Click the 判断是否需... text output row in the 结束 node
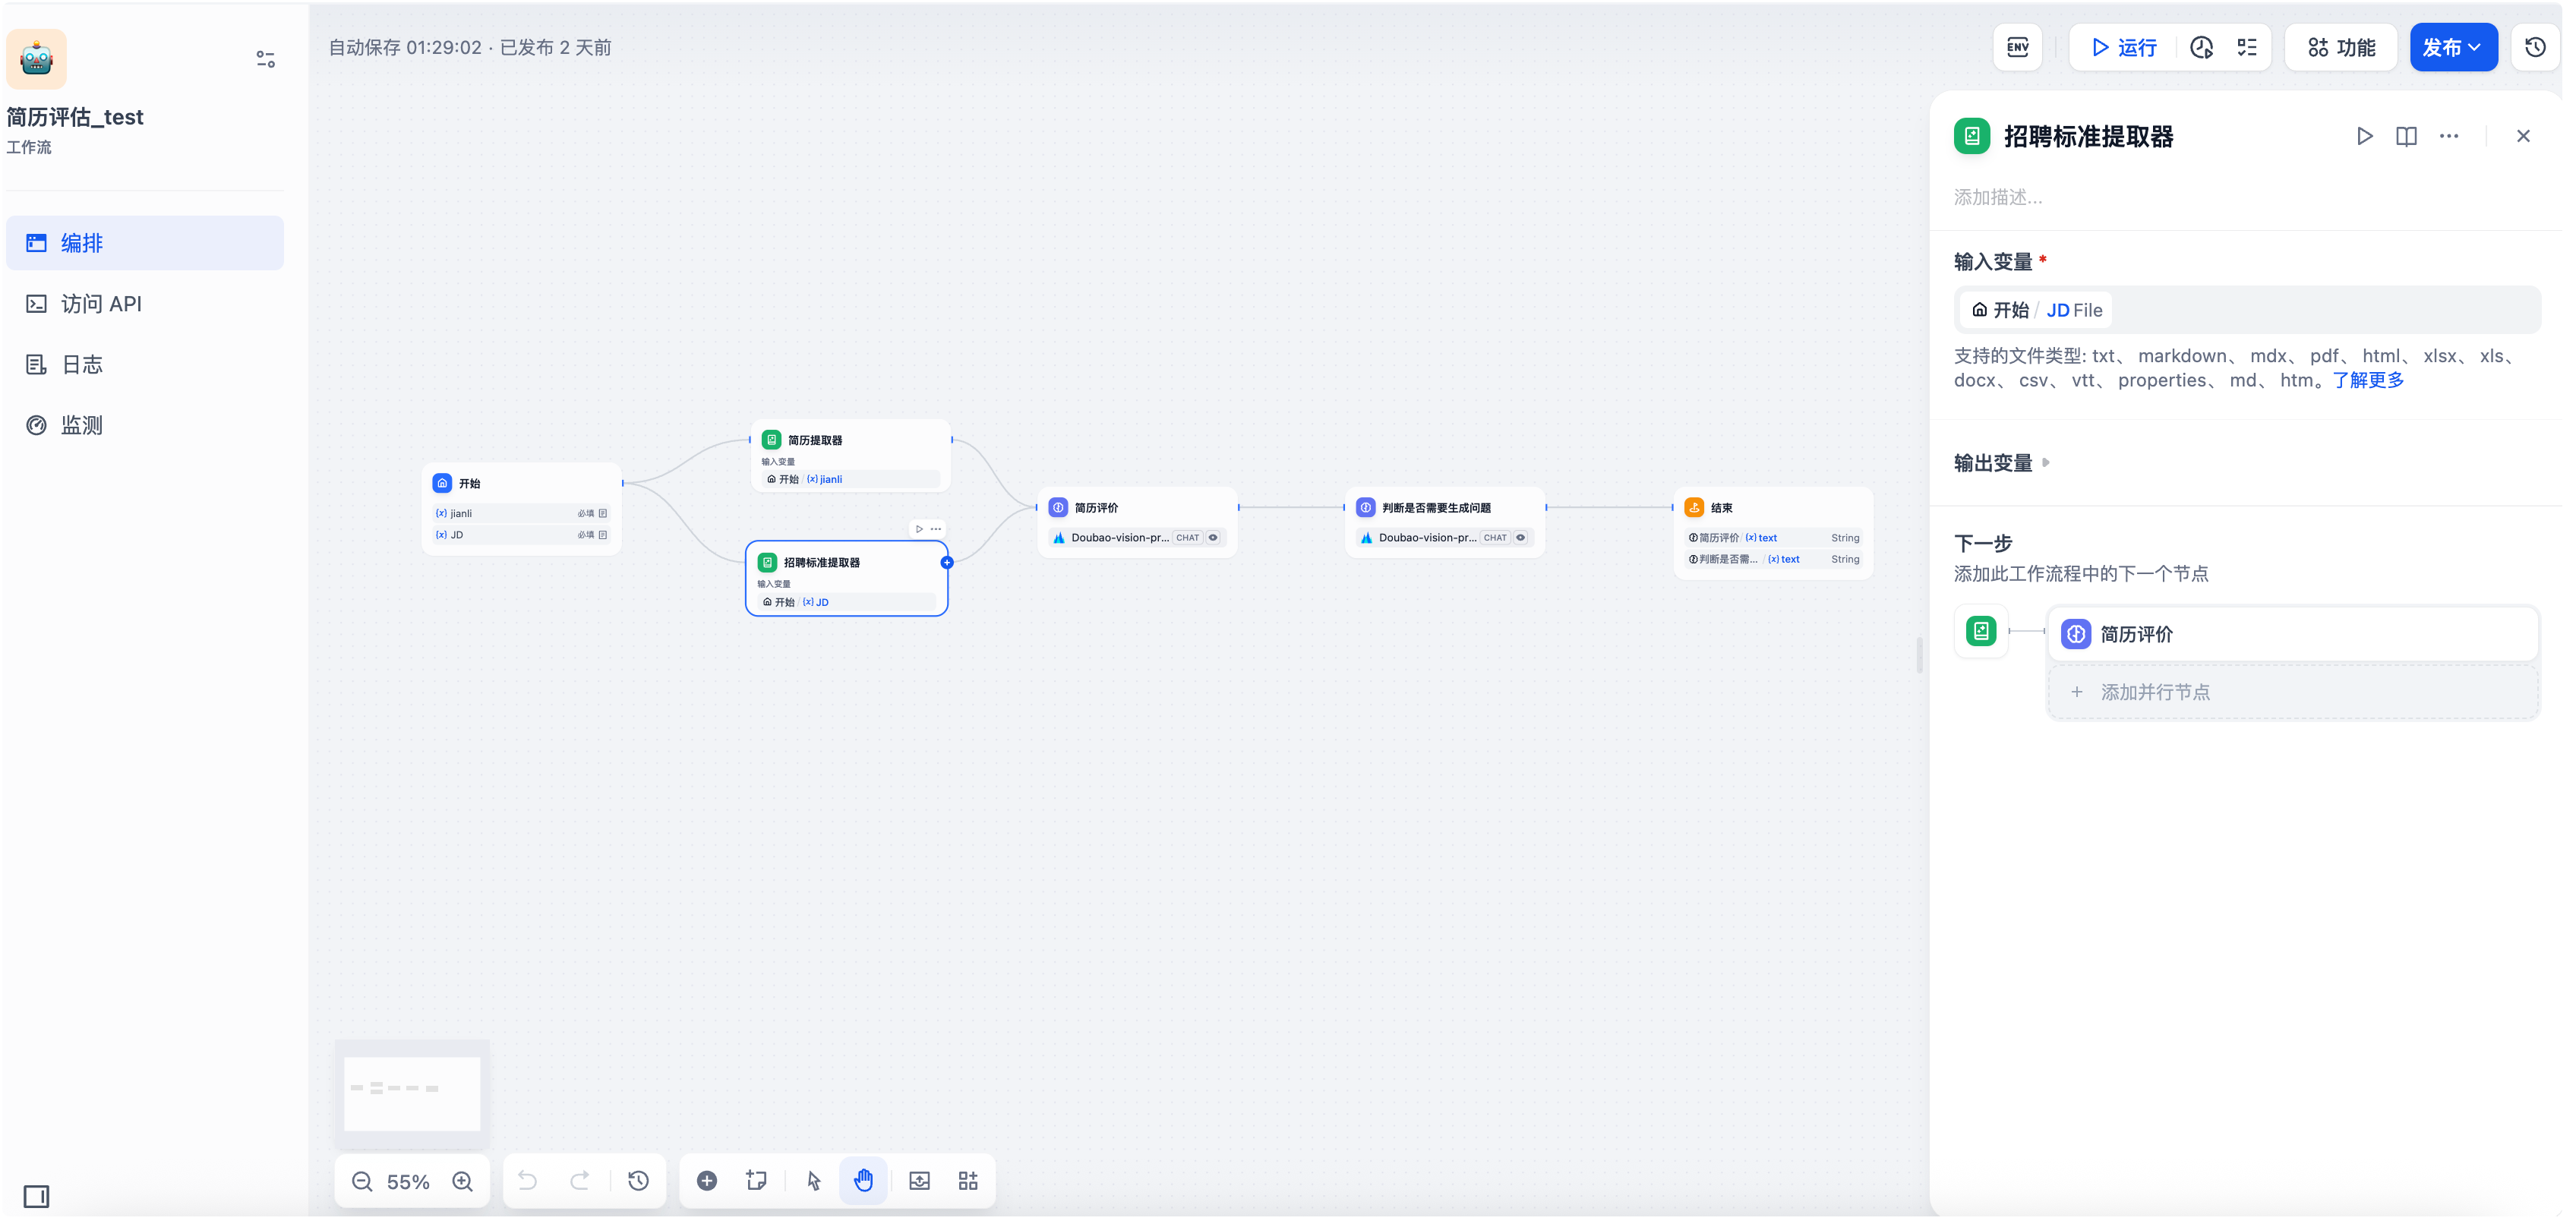 pos(1773,560)
